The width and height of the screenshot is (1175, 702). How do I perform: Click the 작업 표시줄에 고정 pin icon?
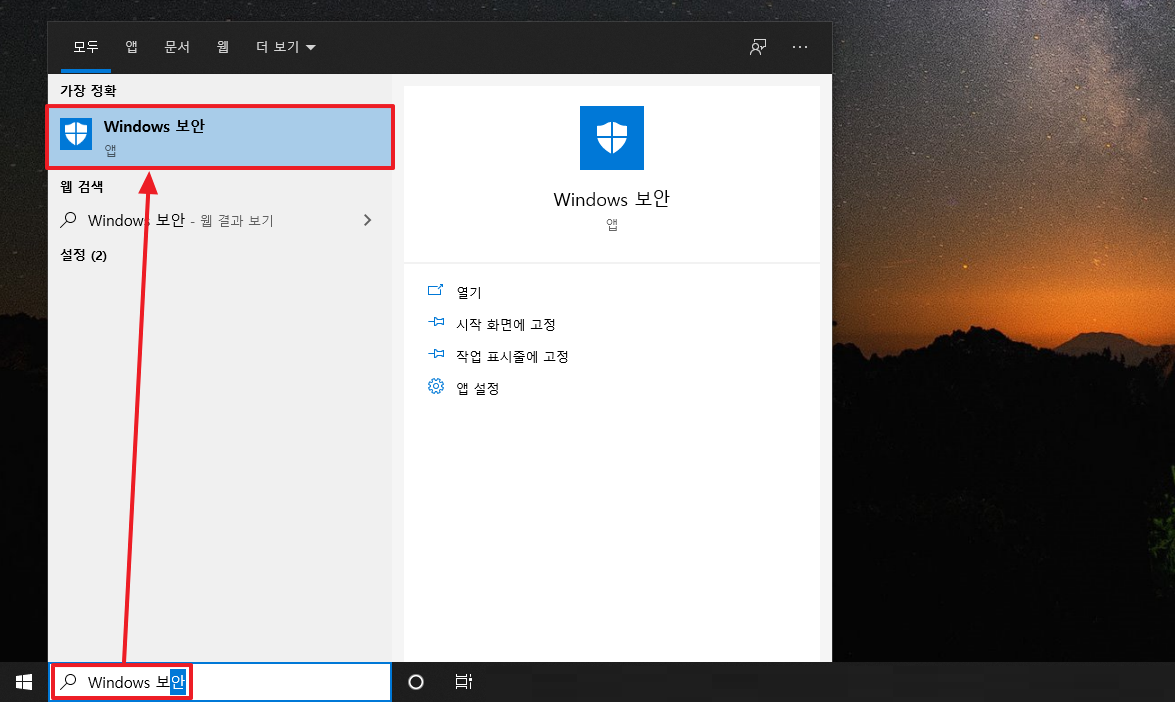click(x=436, y=355)
